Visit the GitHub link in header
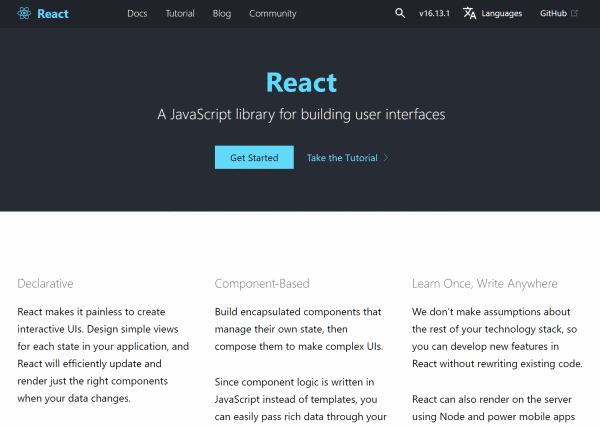Viewport: 600px width, 426px height. [x=553, y=13]
